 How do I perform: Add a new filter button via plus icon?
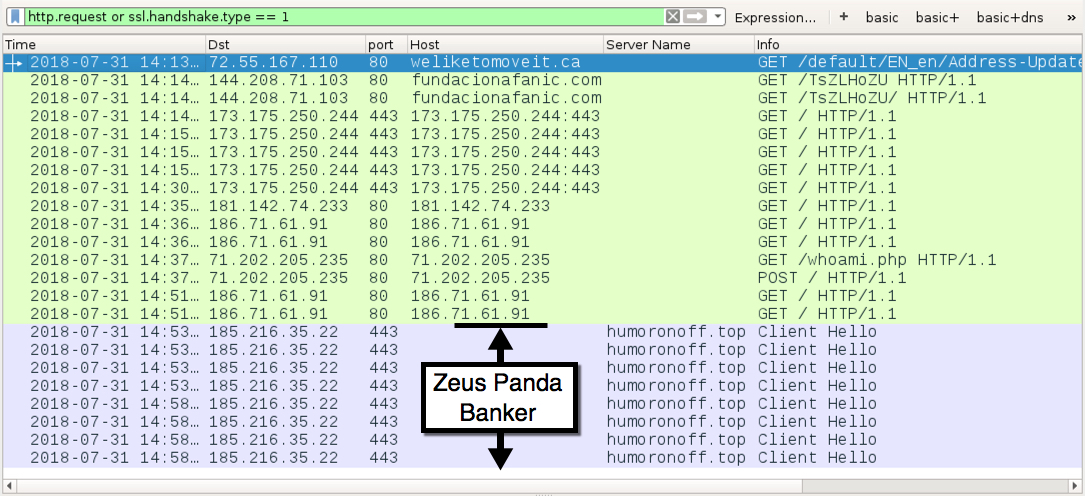coord(844,17)
